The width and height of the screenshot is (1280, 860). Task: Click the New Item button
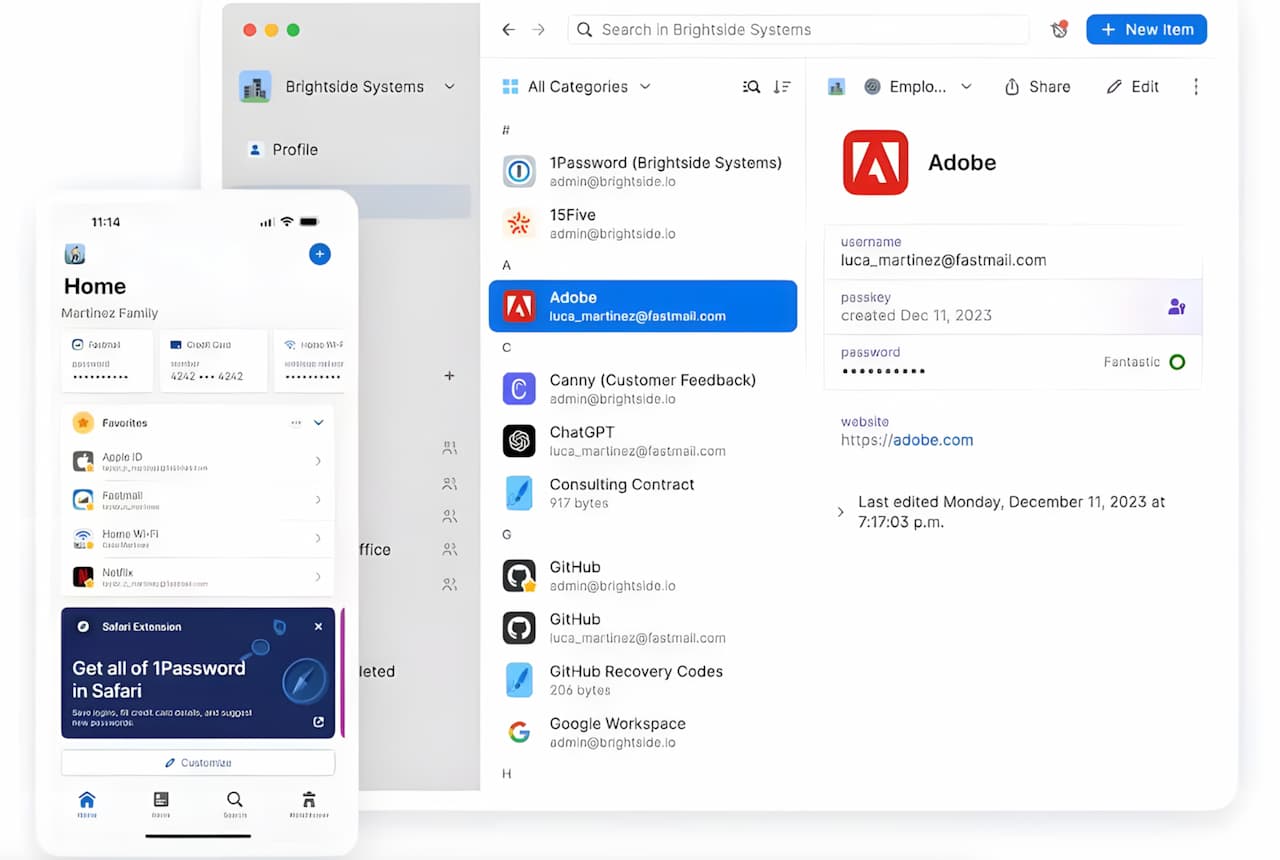[x=1146, y=30]
